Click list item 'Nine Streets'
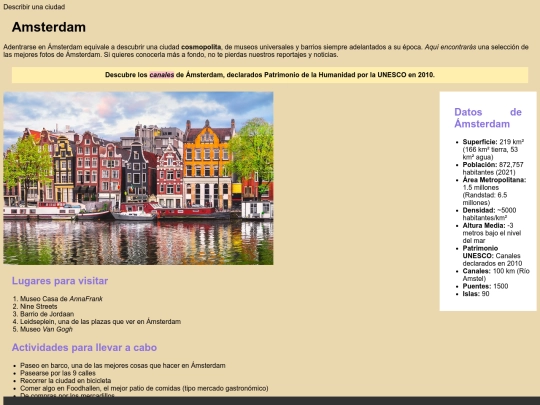Viewport: 540px width, 405px height. [39, 306]
